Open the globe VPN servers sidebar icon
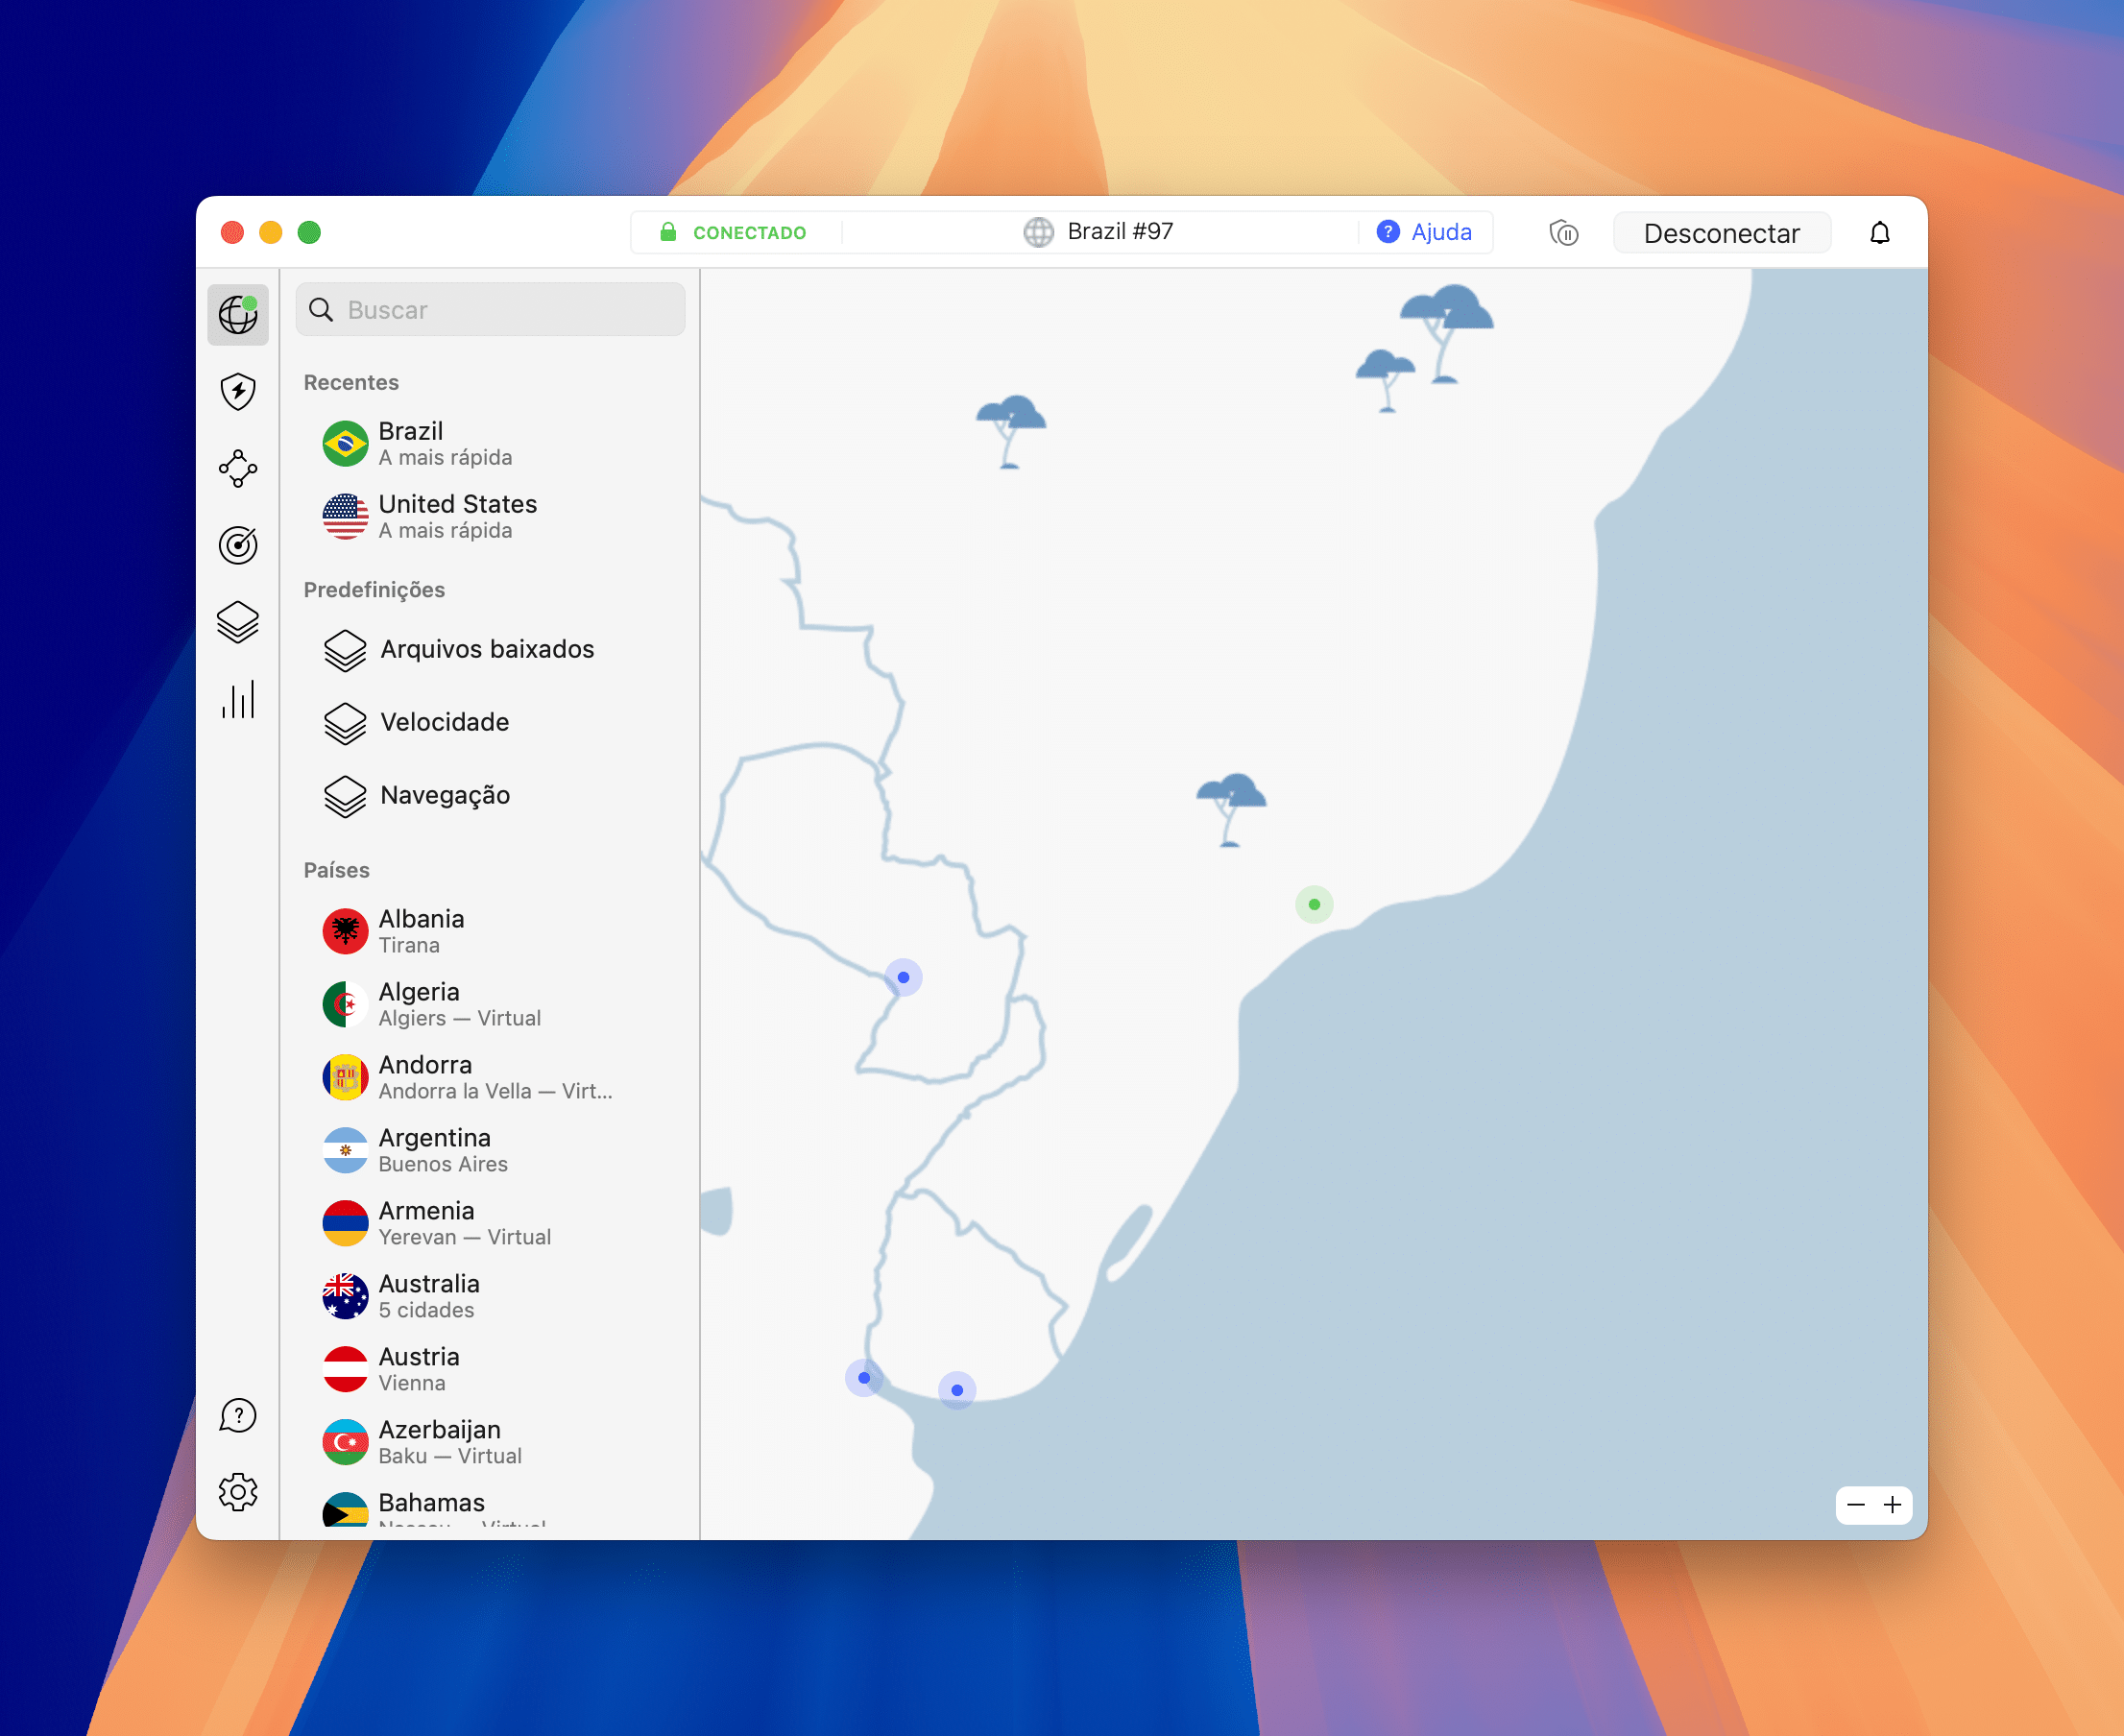Viewport: 2124px width, 1736px height. coord(238,314)
